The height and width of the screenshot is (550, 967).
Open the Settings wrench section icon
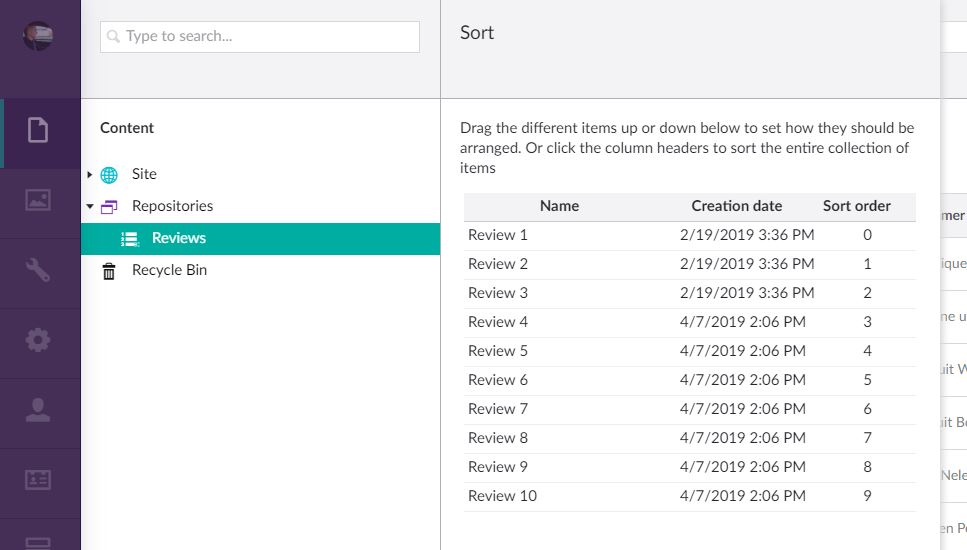pyautogui.click(x=38, y=270)
